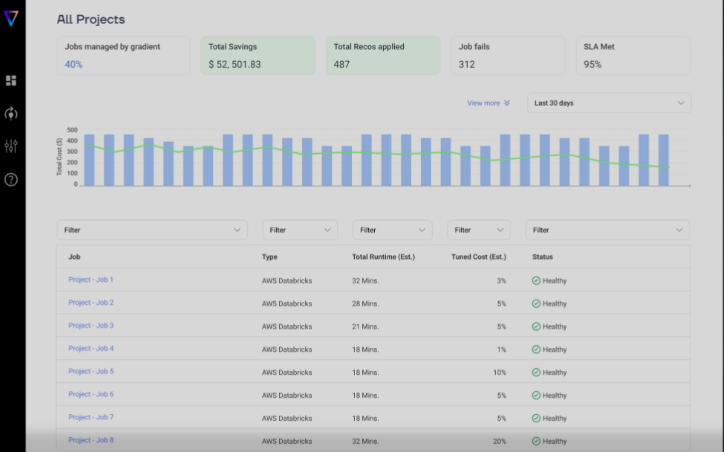Open the Filter dropdown above Status column

(607, 229)
